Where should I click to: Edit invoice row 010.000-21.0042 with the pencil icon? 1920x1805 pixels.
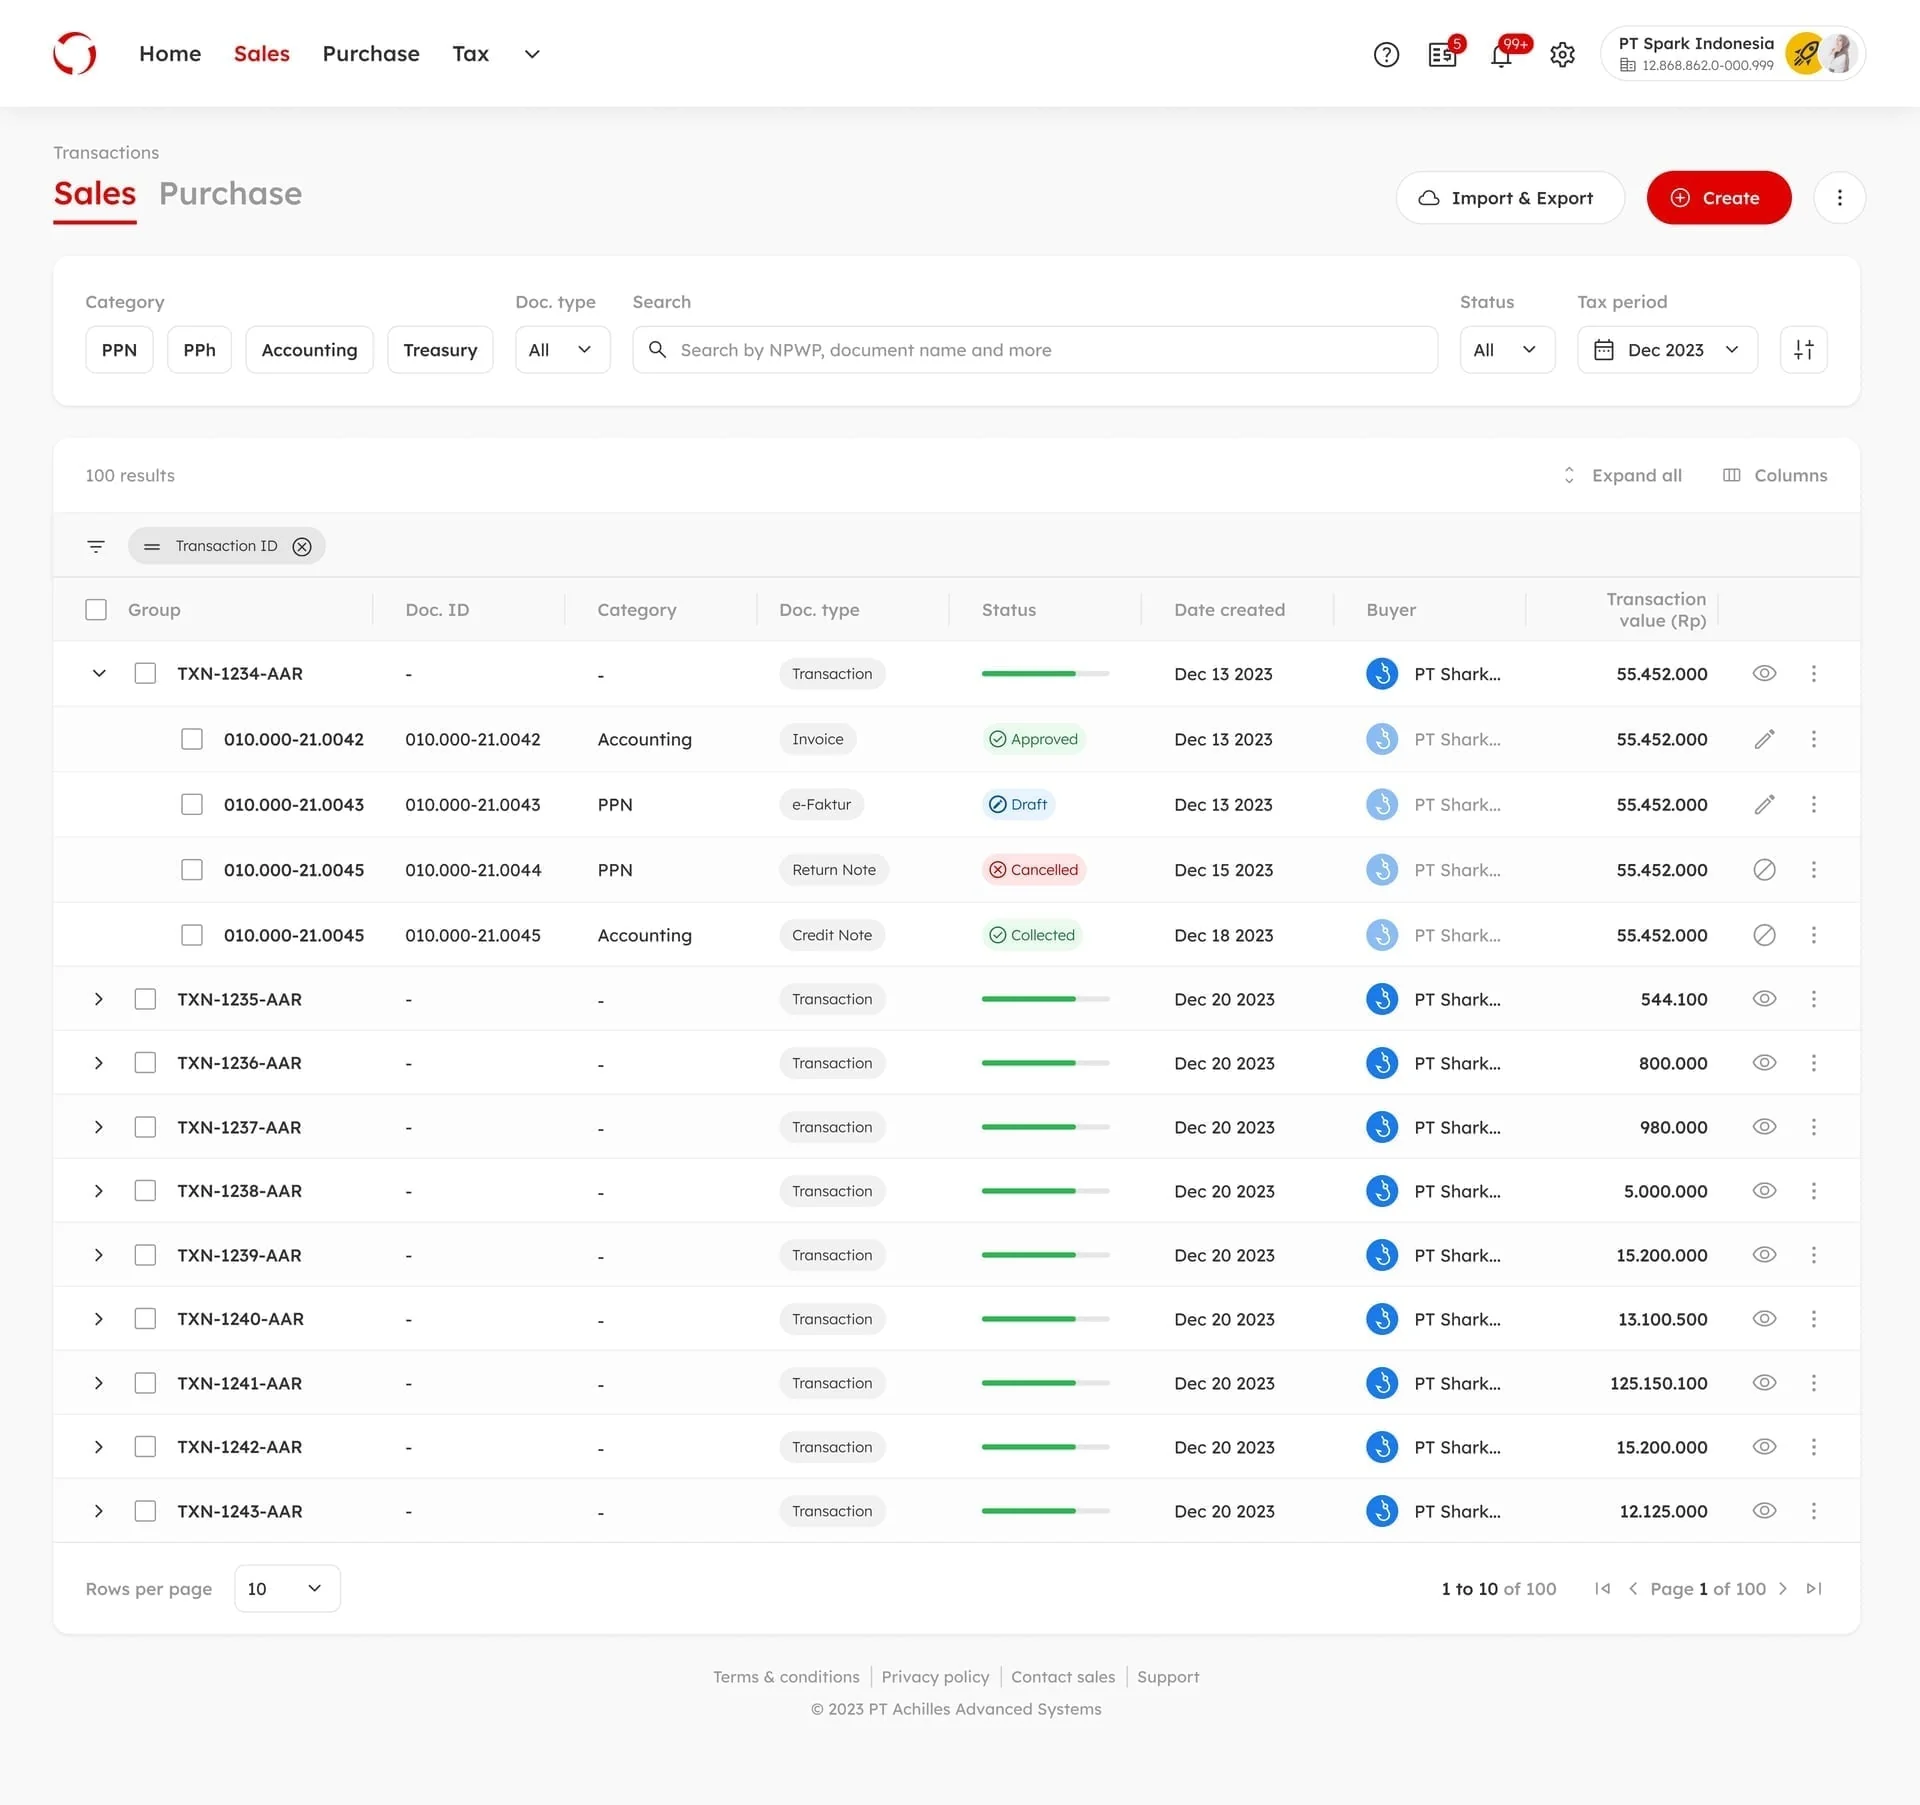[1764, 739]
